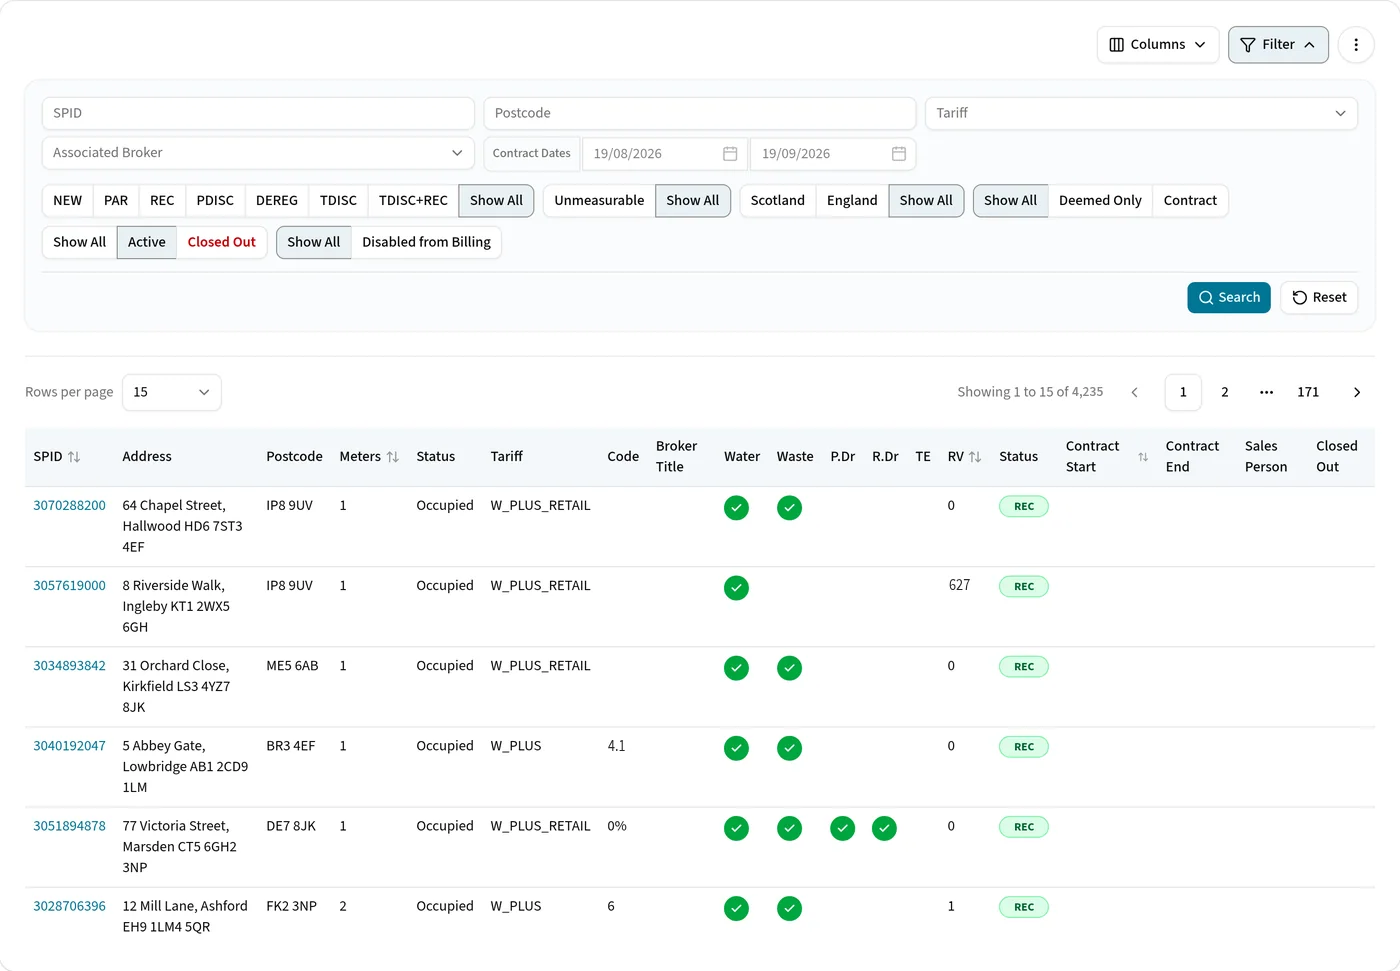This screenshot has width=1400, height=971.
Task: Select Contract filter option
Action: coord(1190,201)
